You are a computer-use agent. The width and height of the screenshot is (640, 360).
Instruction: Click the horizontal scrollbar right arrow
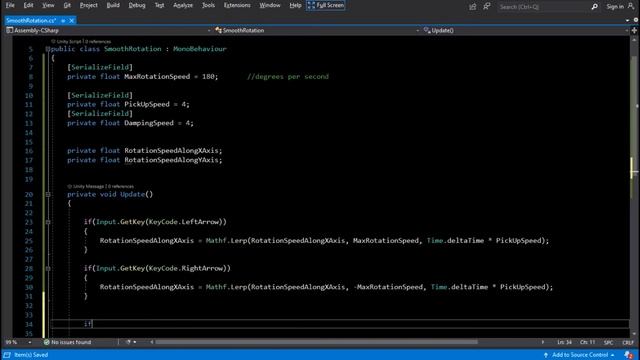[x=543, y=342]
